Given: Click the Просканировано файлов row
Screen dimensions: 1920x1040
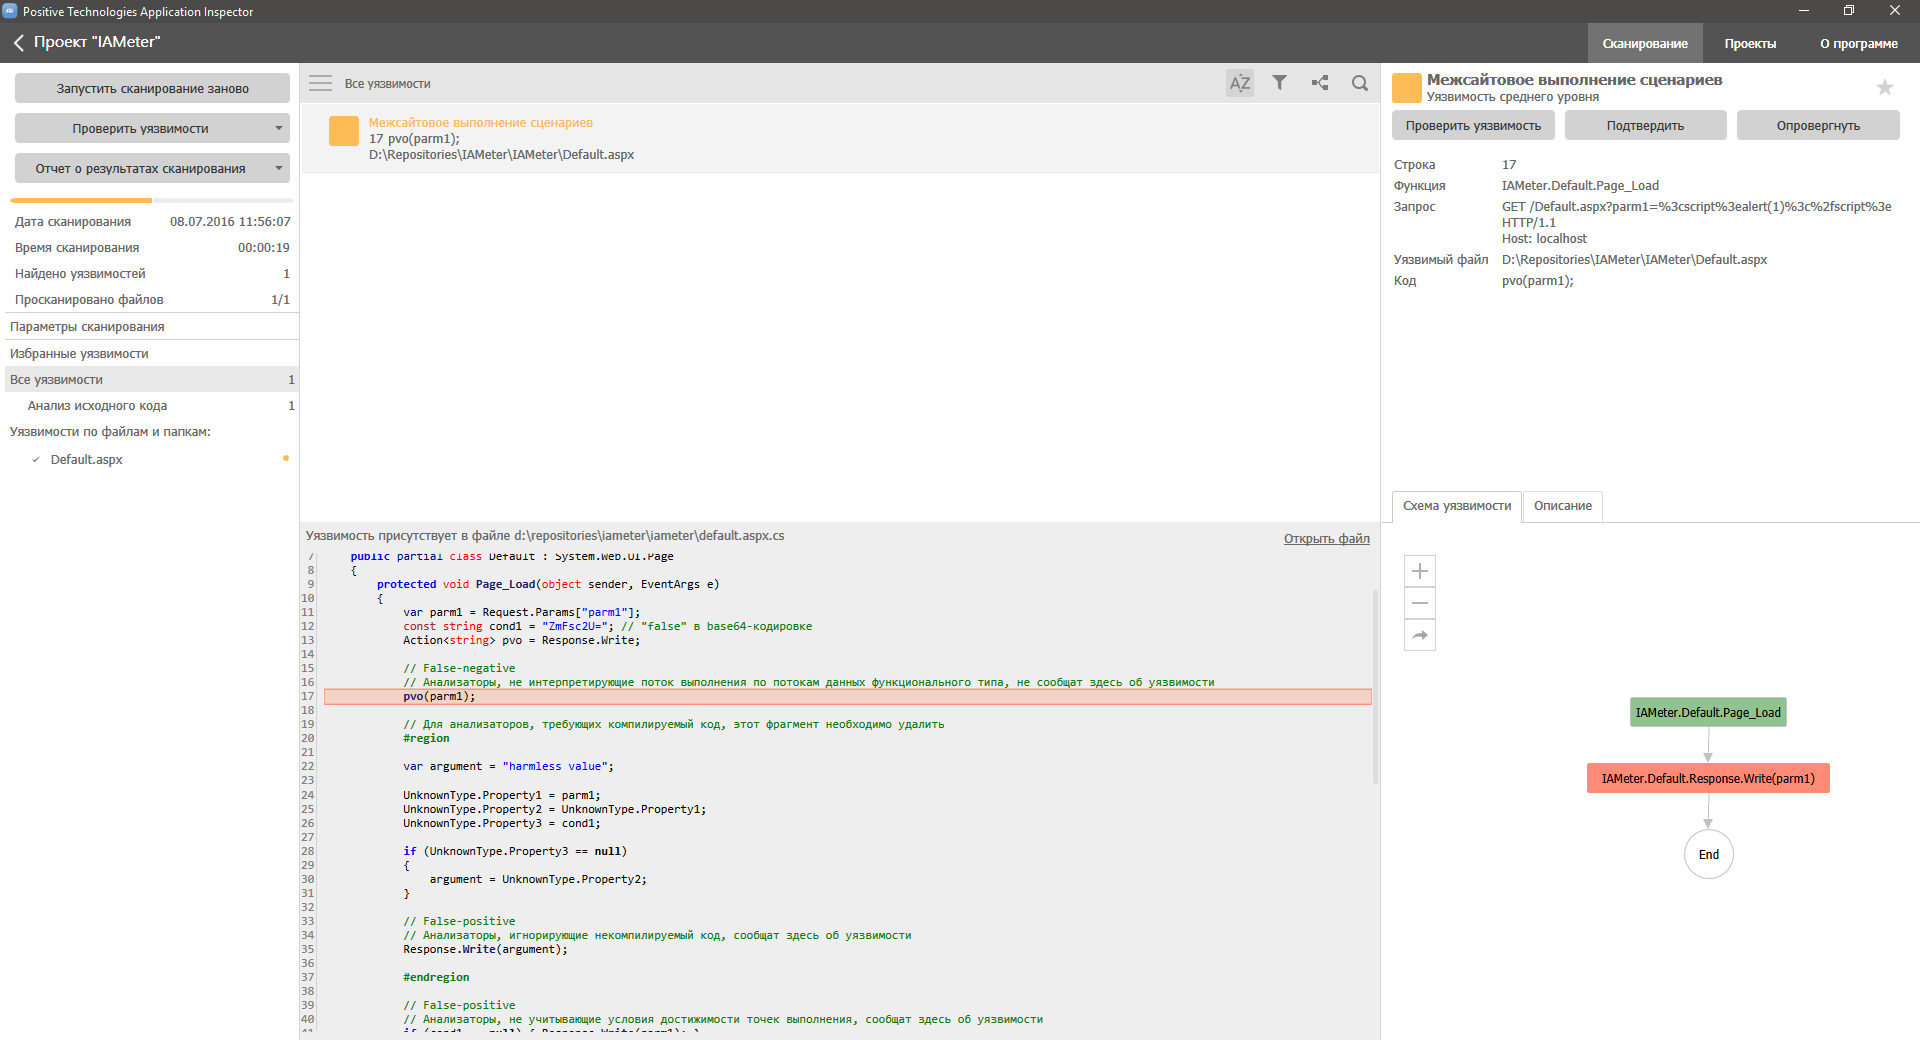Looking at the screenshot, I should (152, 299).
